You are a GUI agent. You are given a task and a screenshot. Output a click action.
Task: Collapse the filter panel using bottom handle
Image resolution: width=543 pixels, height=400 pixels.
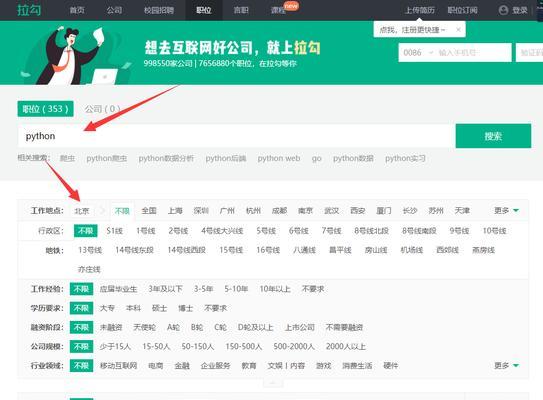[x=273, y=383]
